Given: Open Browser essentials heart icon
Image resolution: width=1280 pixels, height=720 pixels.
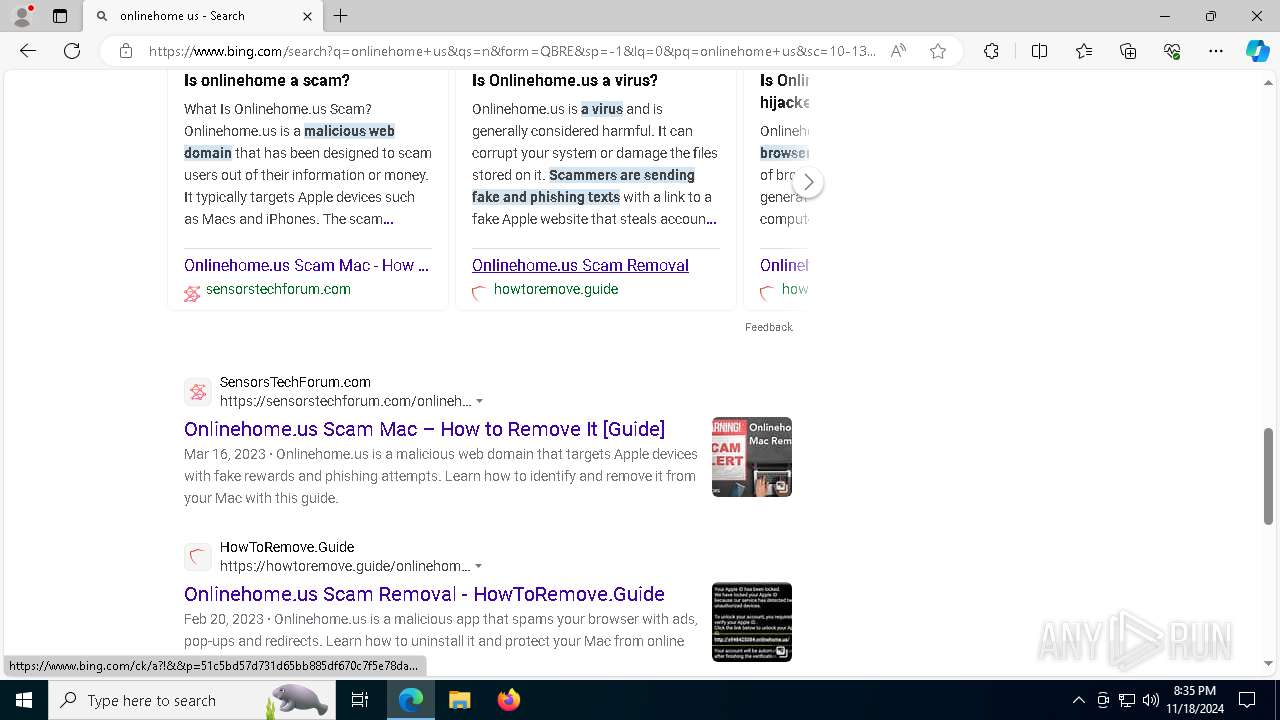Looking at the screenshot, I should coord(1172,51).
